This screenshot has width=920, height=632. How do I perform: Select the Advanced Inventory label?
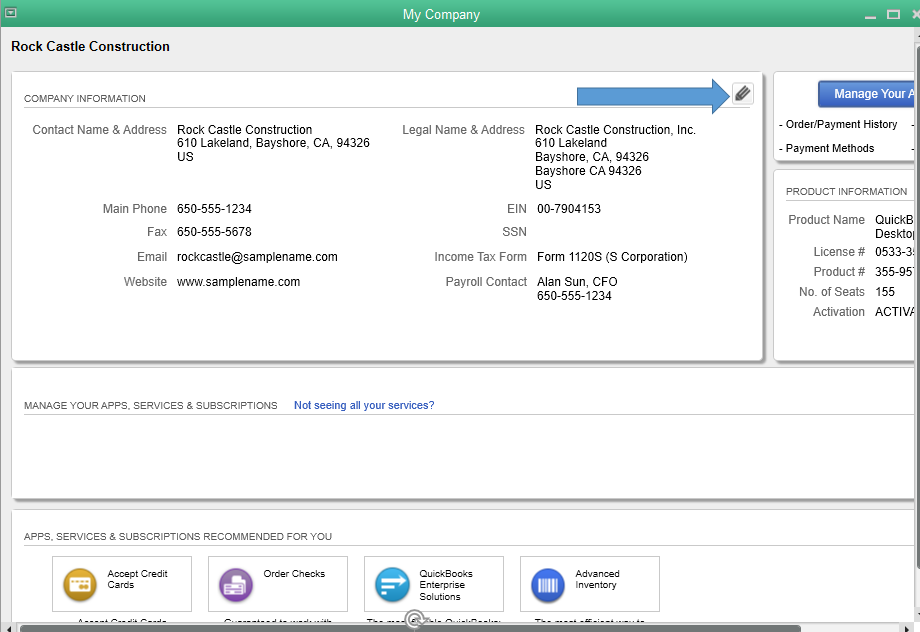597,579
